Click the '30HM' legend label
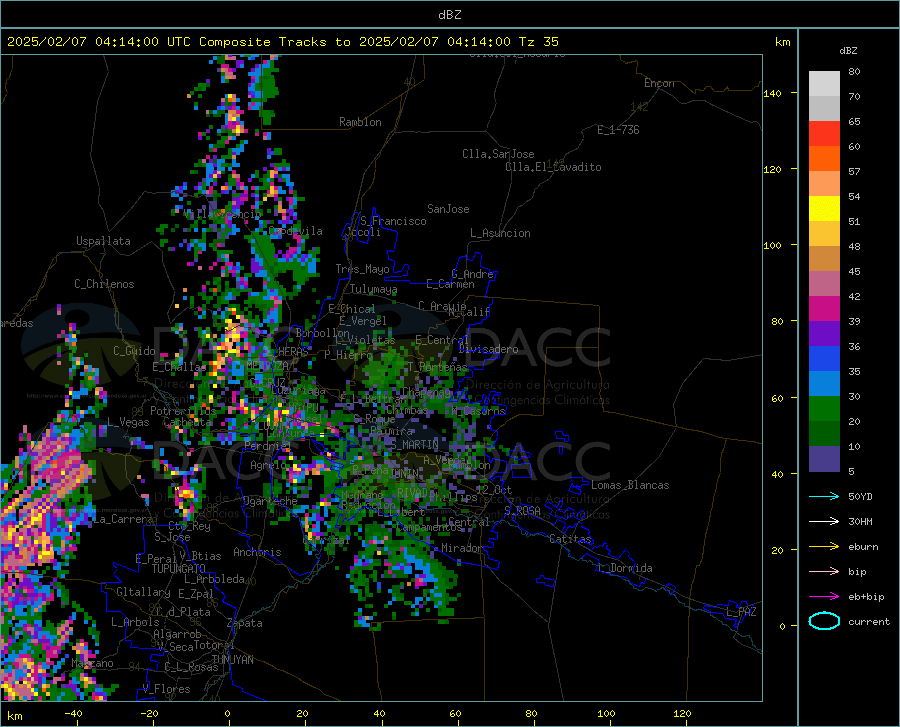900x727 pixels. tap(860, 522)
